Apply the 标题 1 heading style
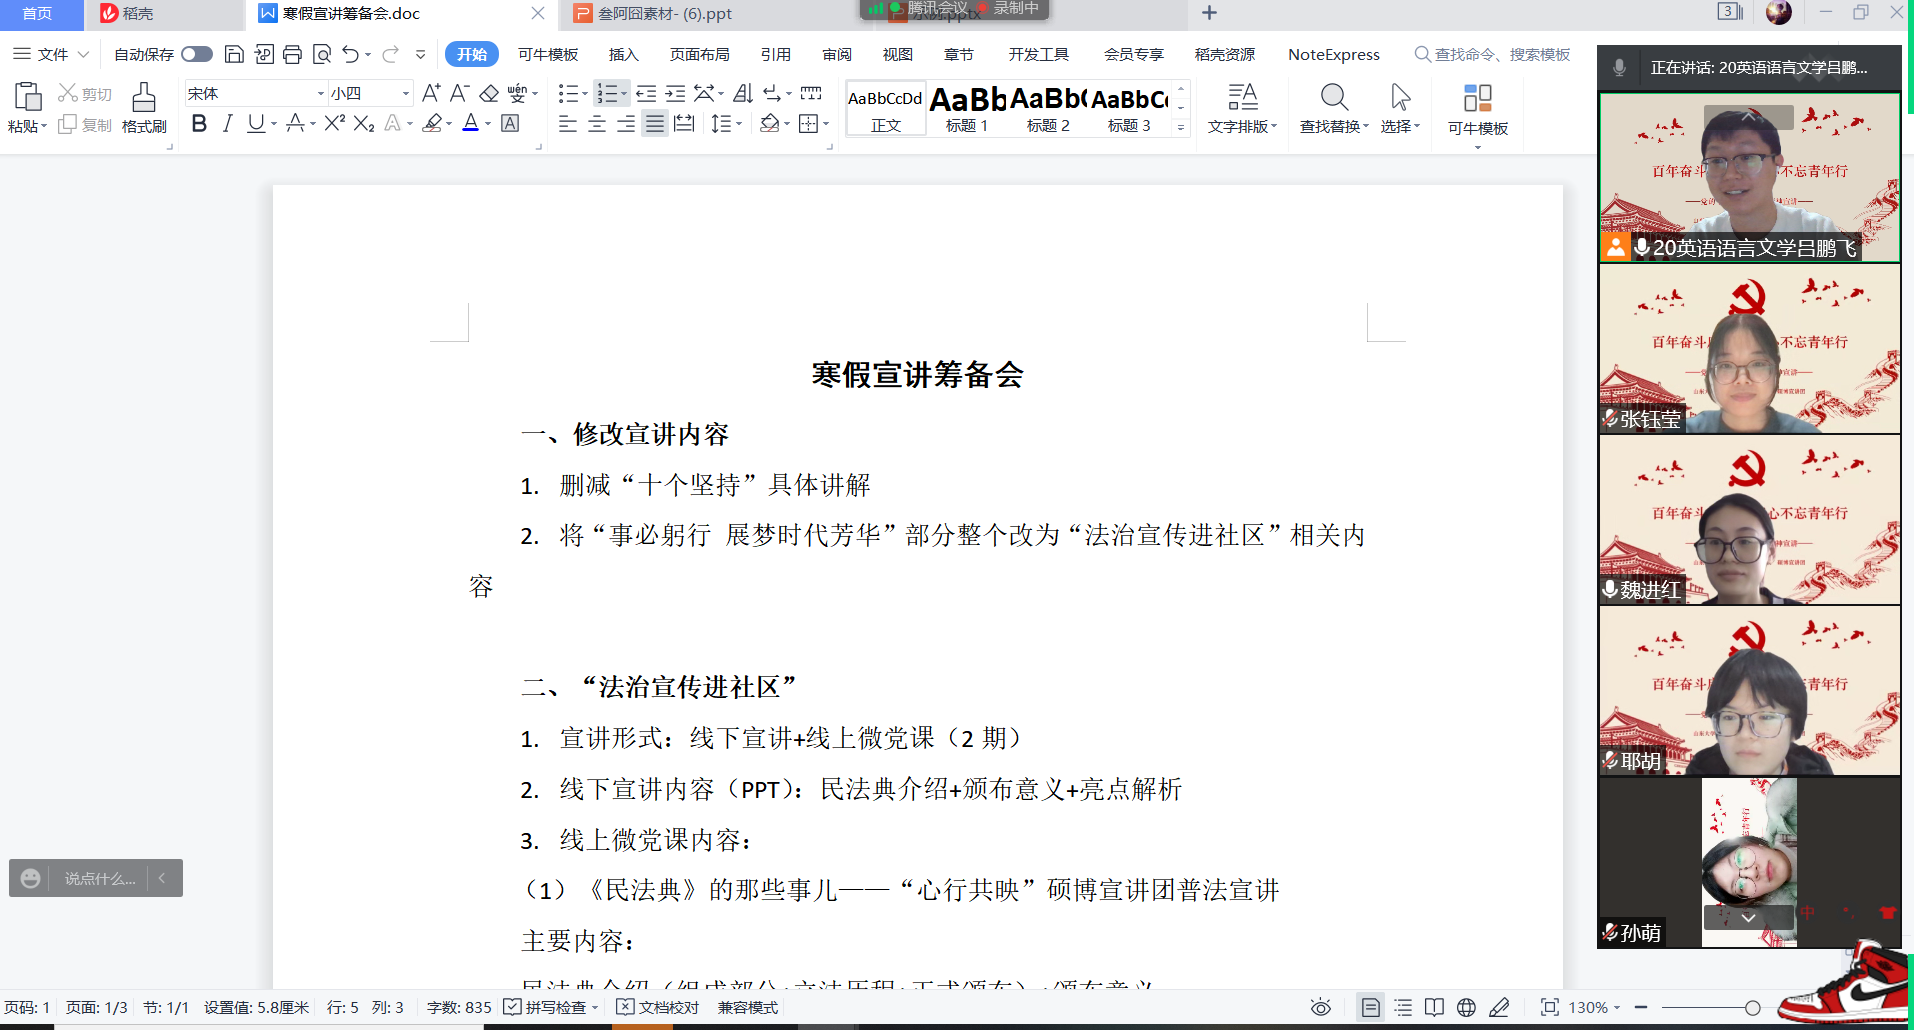This screenshot has width=1914, height=1030. (966, 108)
